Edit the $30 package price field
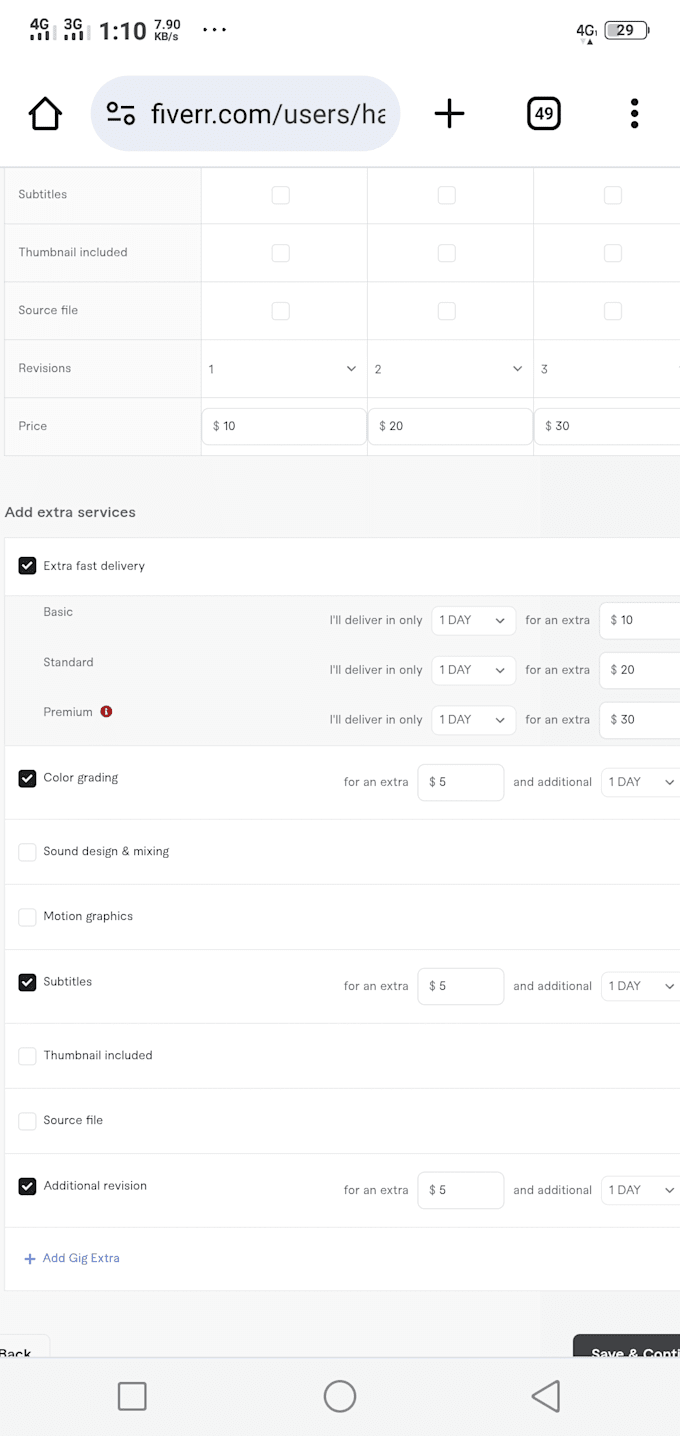Screen dimensions: 680x1436 pos(607,426)
